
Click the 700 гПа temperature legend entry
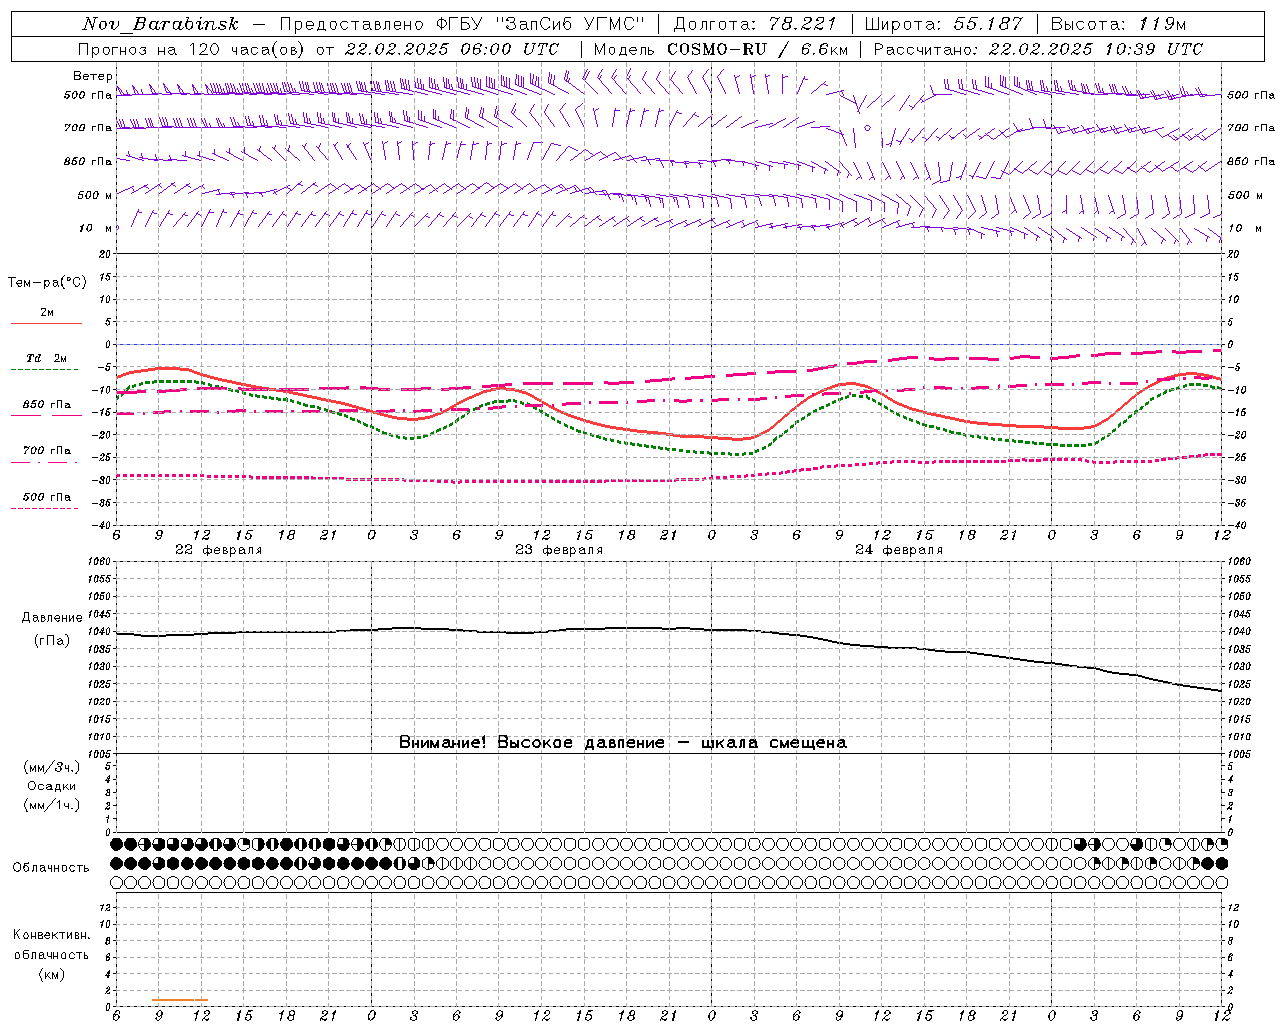47,451
